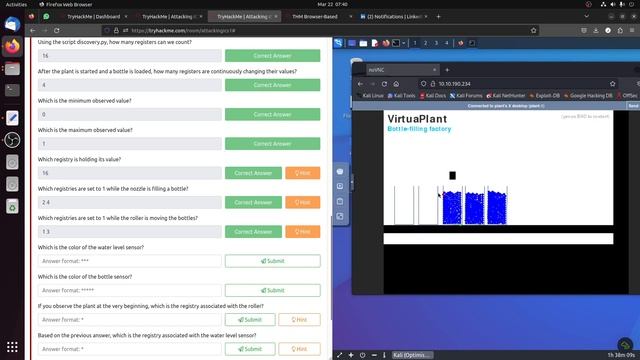The width and height of the screenshot is (640, 360).
Task: Open the Trash icon in the dock
Action: [x=12, y=206]
